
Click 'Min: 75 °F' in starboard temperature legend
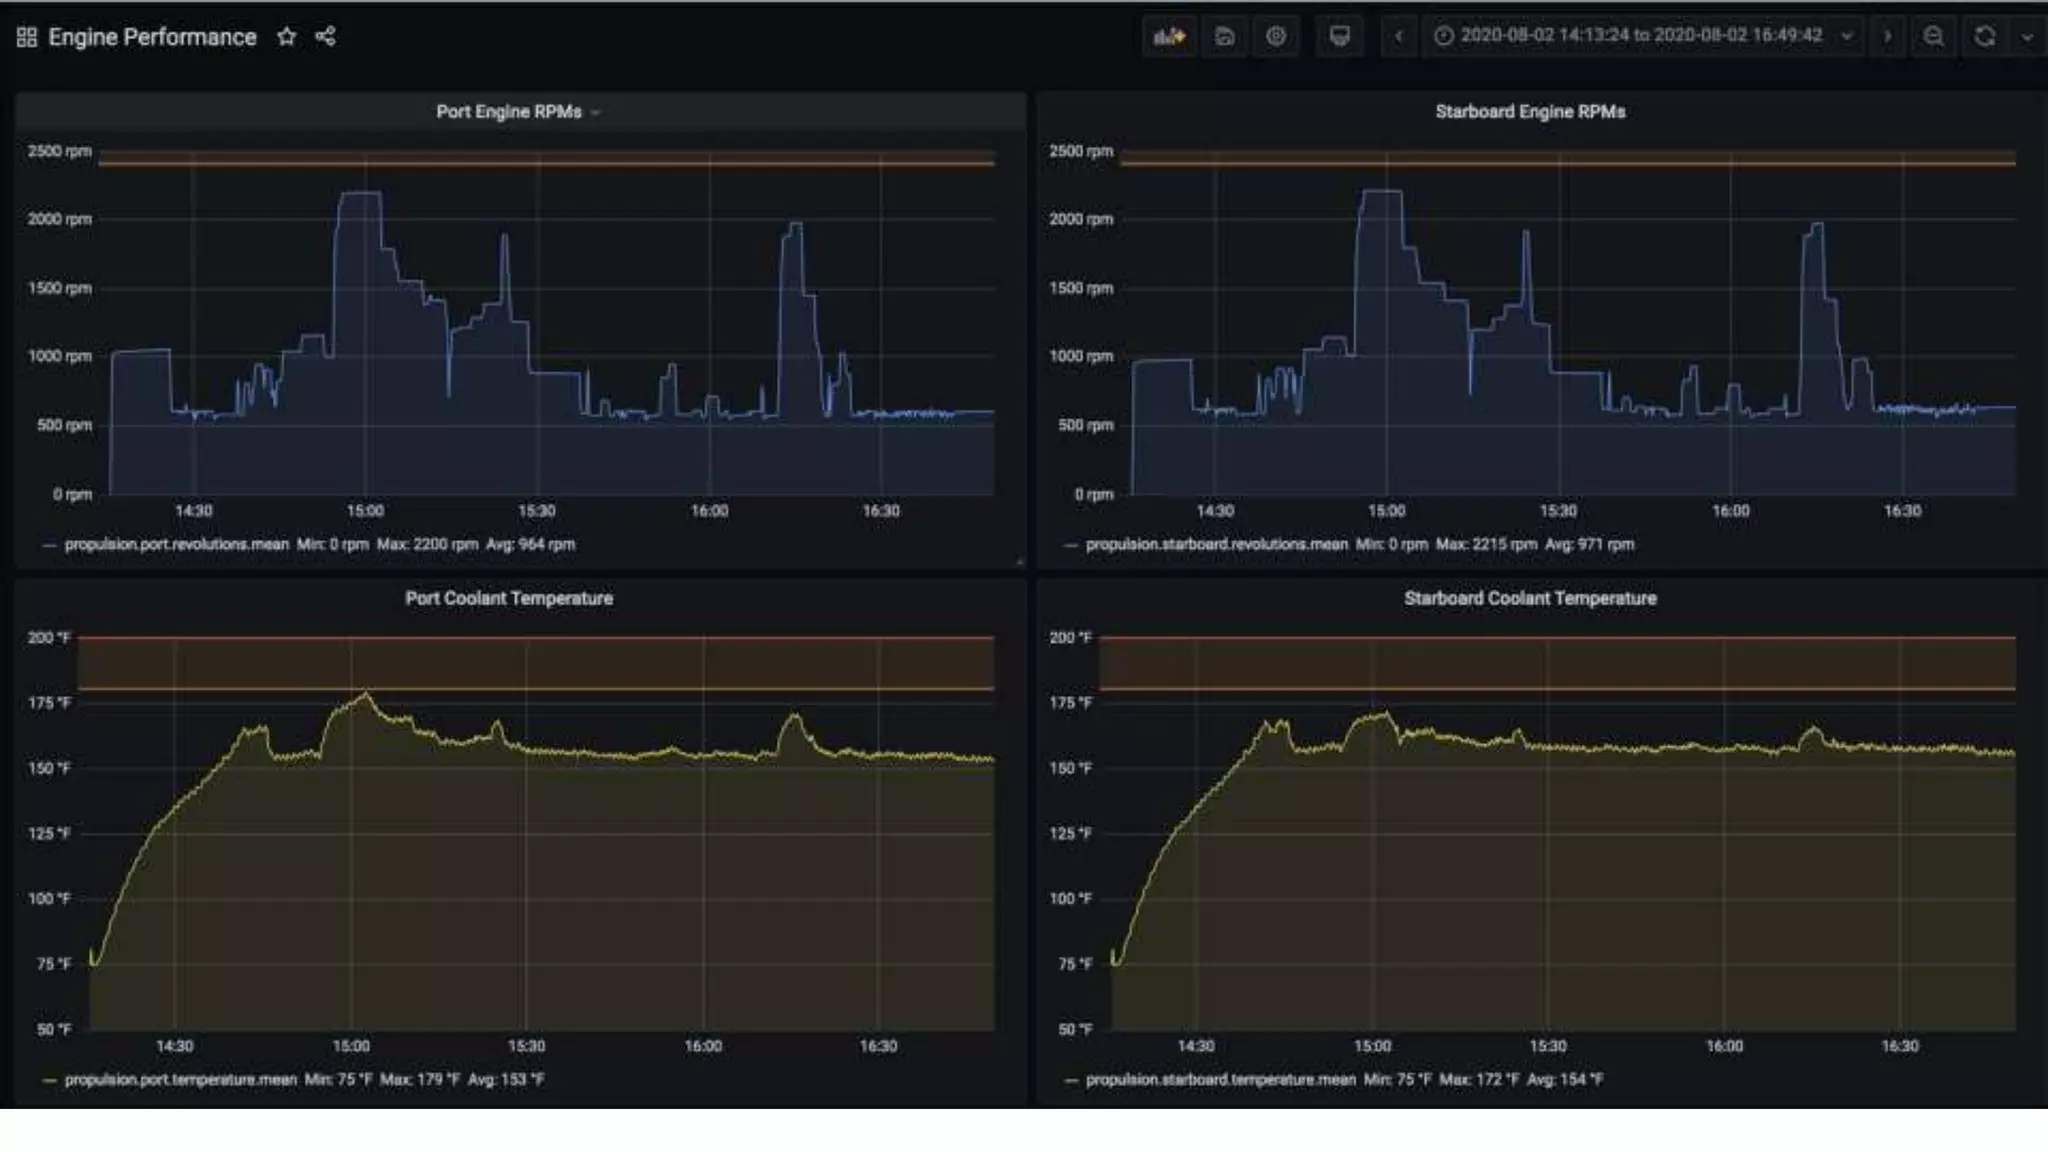pos(1398,1079)
